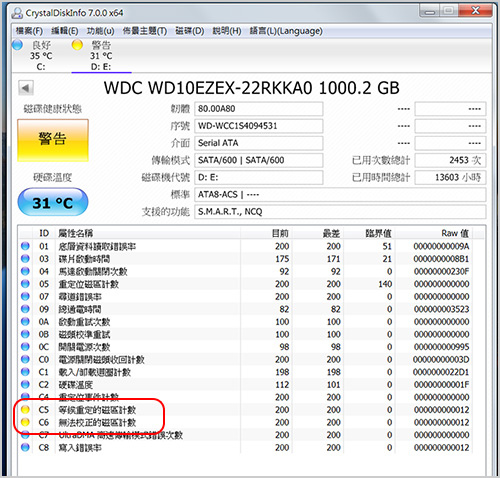Click the blue status icon for row 09
This screenshot has width=500, height=478.
tap(25, 309)
